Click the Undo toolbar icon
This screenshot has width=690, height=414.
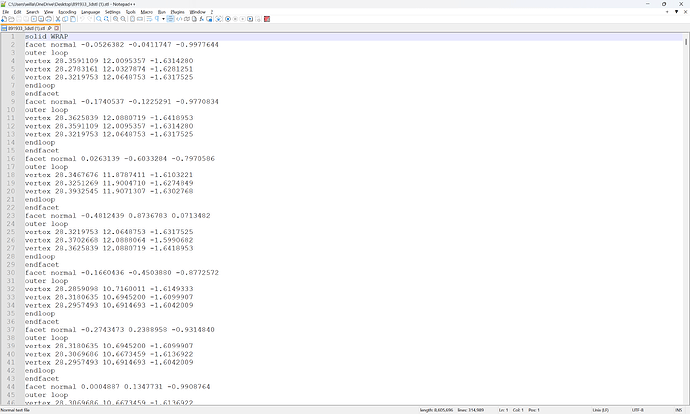click(x=83, y=19)
